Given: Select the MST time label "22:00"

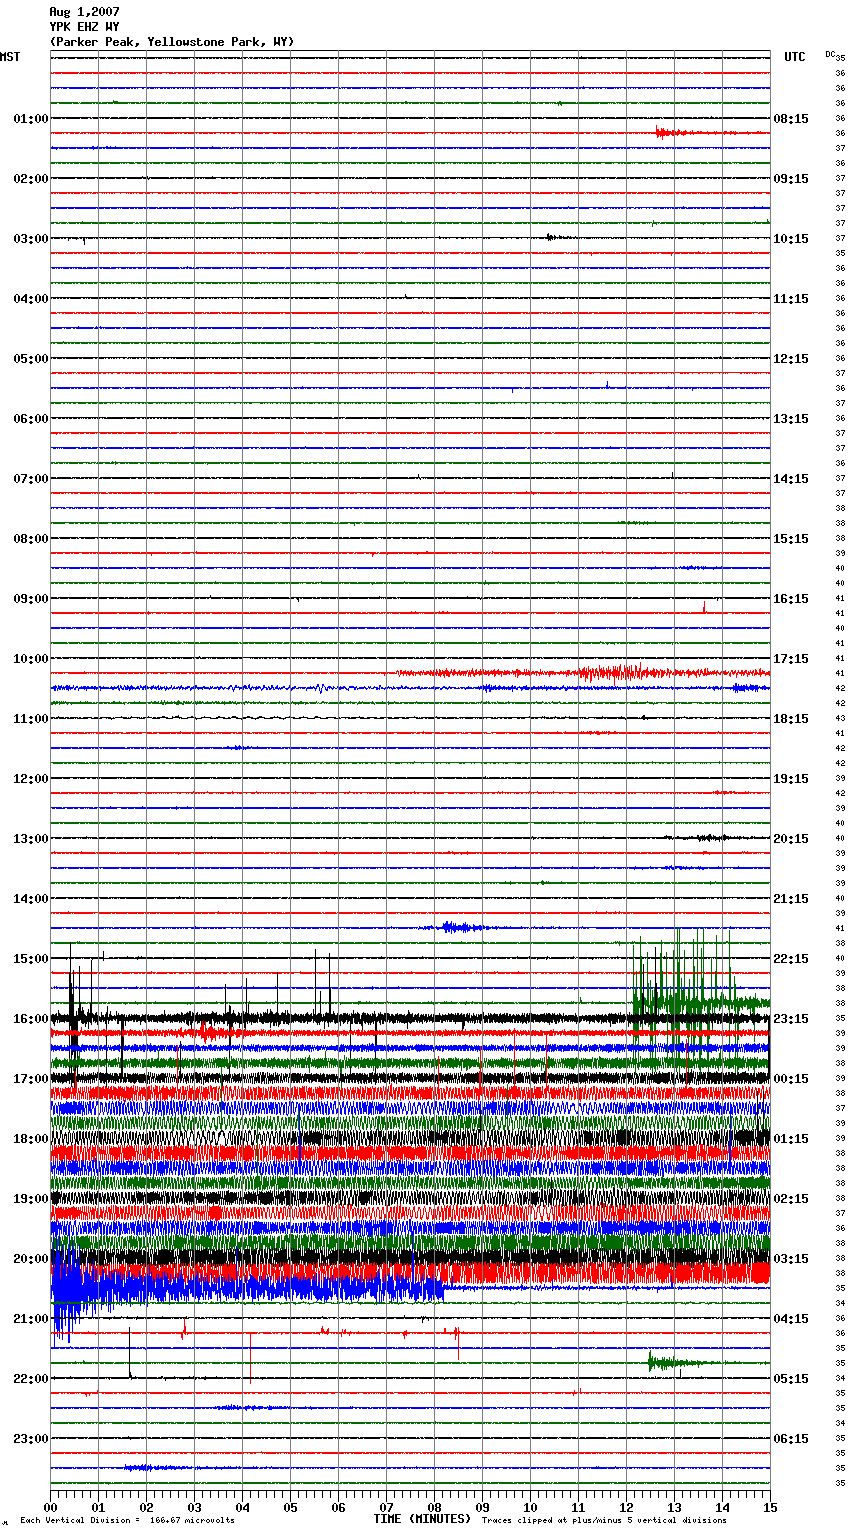Looking at the screenshot, I should point(31,1379).
